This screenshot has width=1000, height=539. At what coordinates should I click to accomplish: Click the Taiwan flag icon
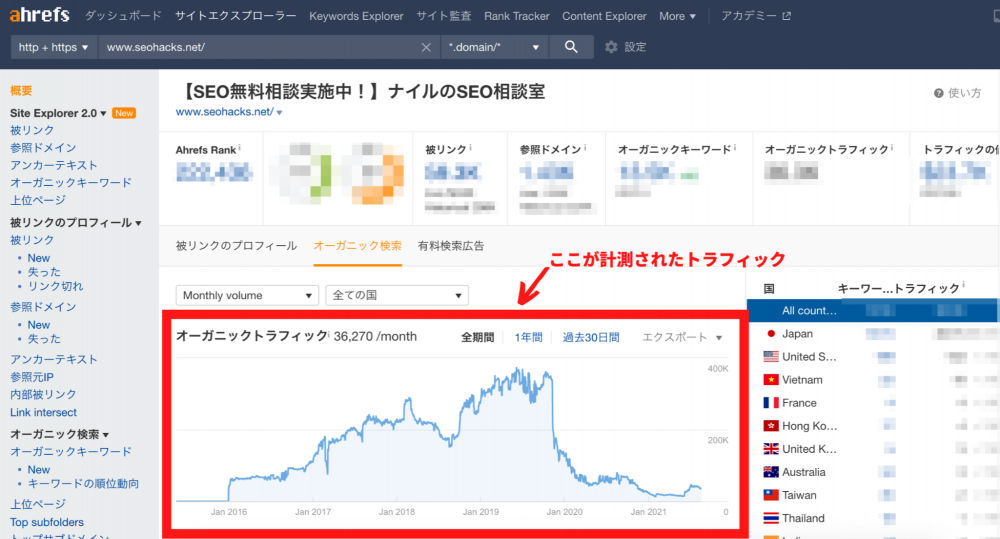pos(771,495)
